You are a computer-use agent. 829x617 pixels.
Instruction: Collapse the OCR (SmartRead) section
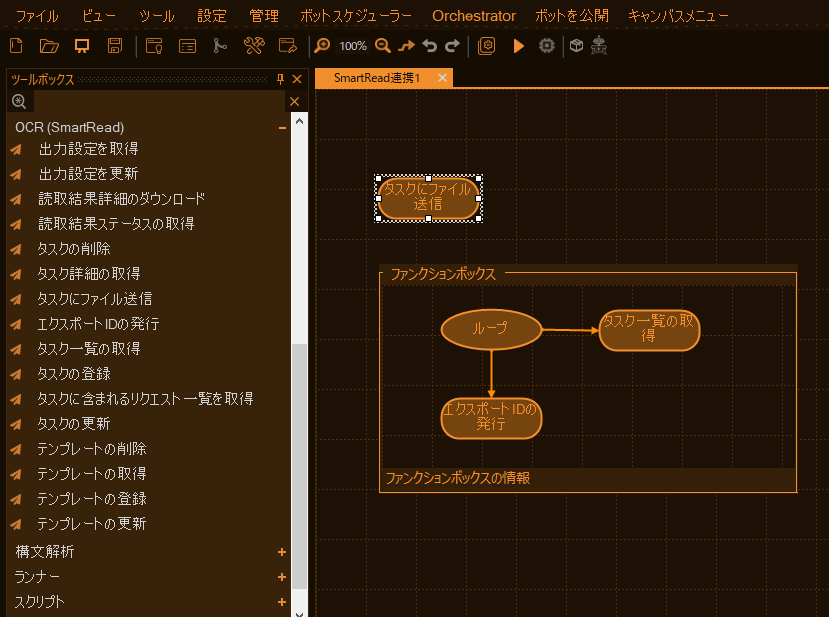(x=282, y=128)
